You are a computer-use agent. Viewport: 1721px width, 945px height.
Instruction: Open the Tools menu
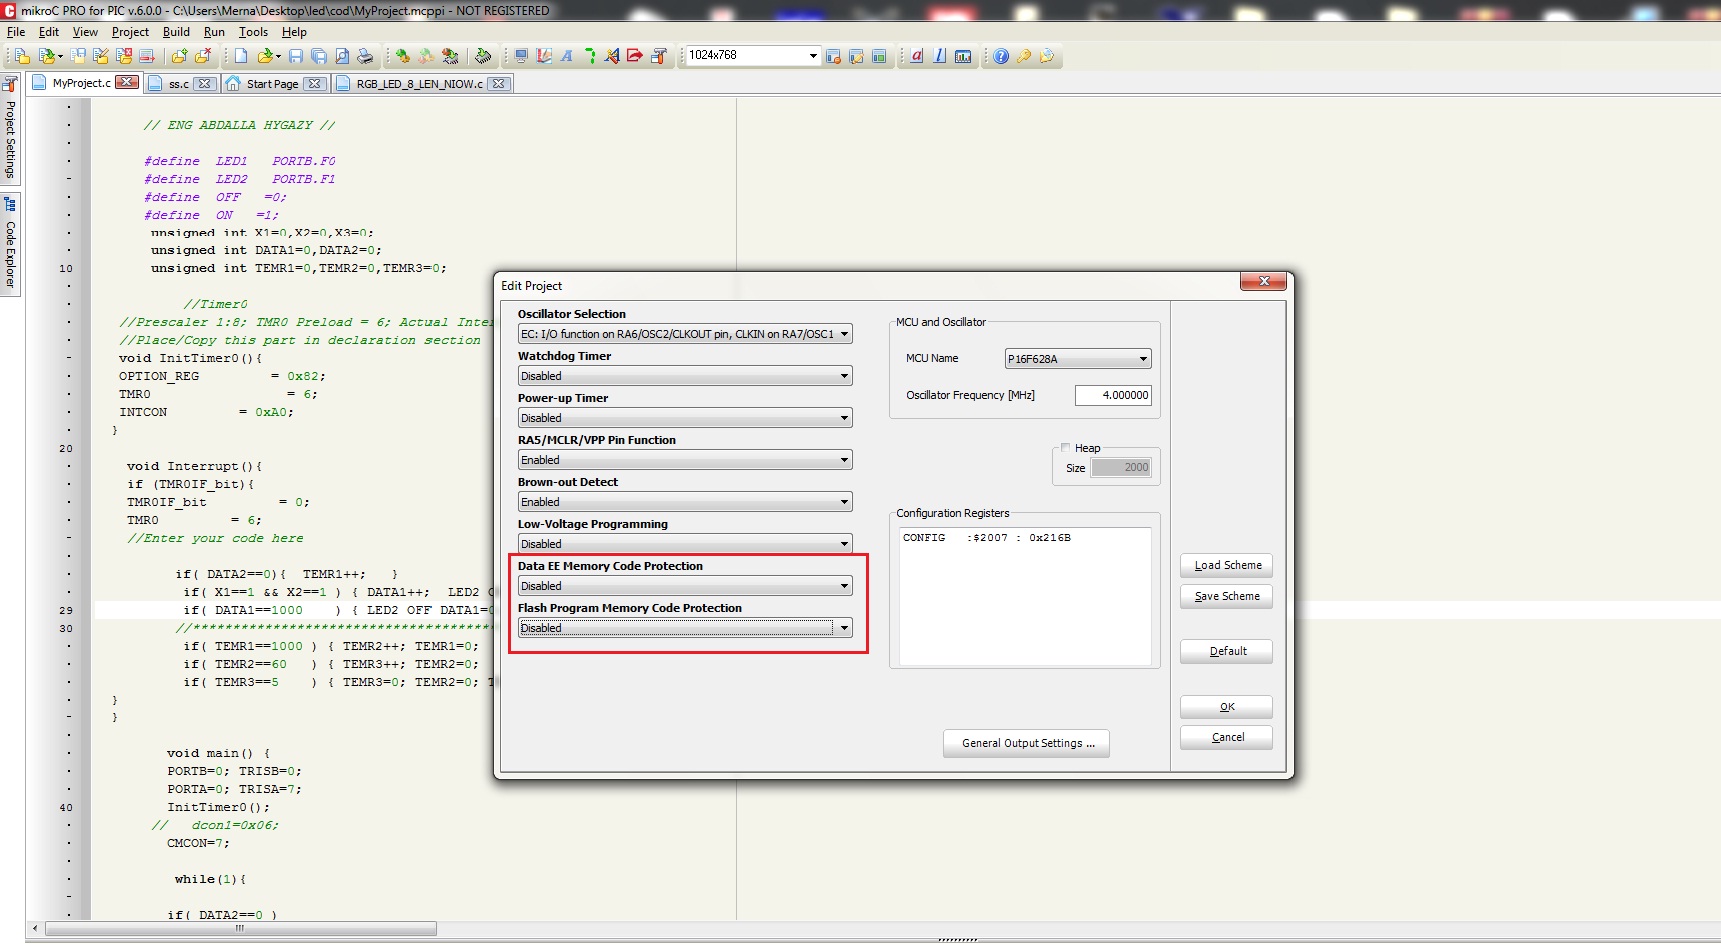(x=253, y=32)
